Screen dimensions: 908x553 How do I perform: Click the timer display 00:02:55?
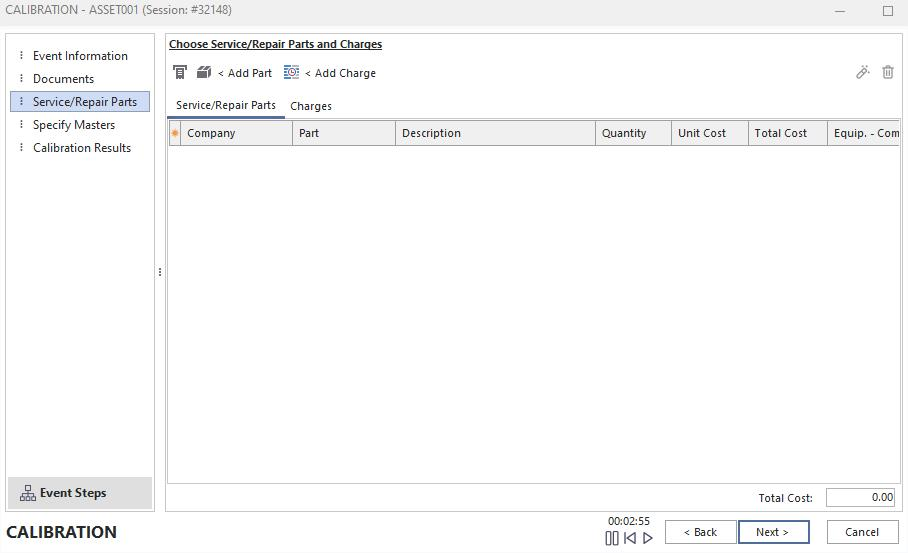tap(629, 521)
